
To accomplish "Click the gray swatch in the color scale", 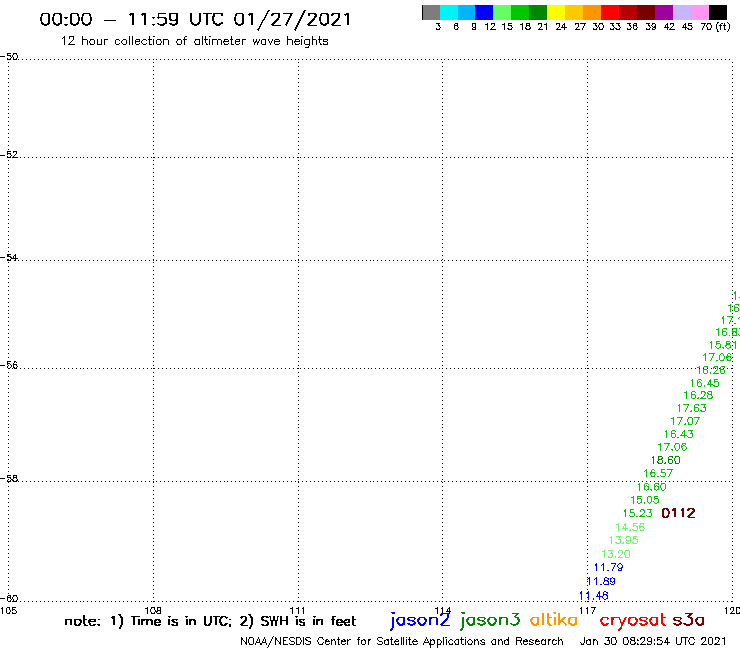I will pyautogui.click(x=431, y=12).
